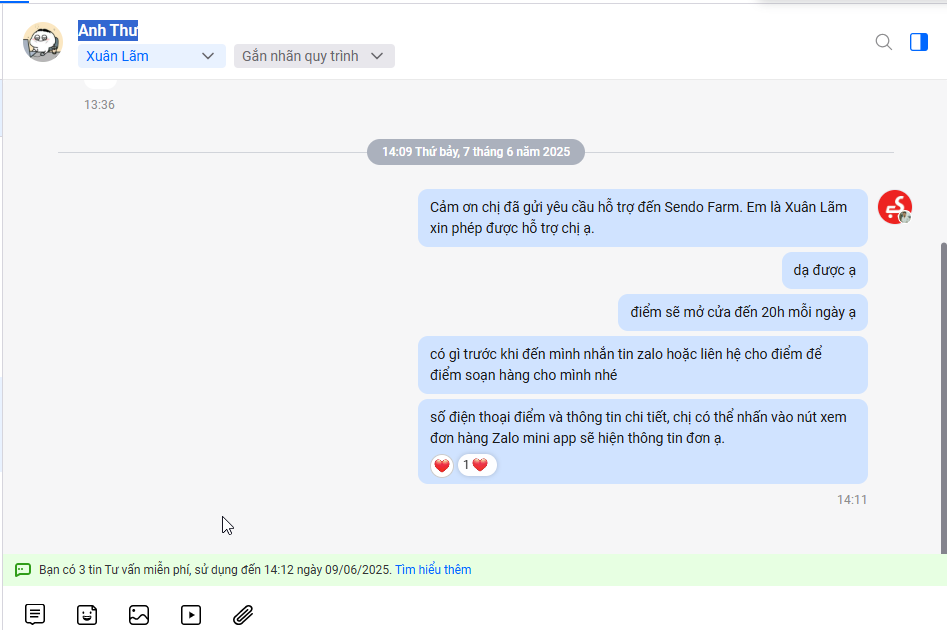
Task: Select message about nhắn tin zalo
Action: pos(643,365)
